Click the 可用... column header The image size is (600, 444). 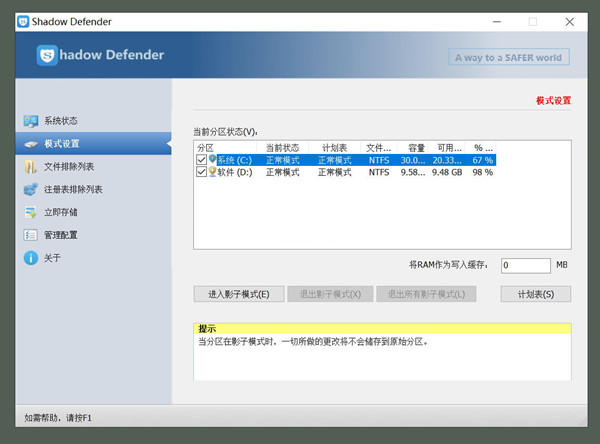pos(447,148)
